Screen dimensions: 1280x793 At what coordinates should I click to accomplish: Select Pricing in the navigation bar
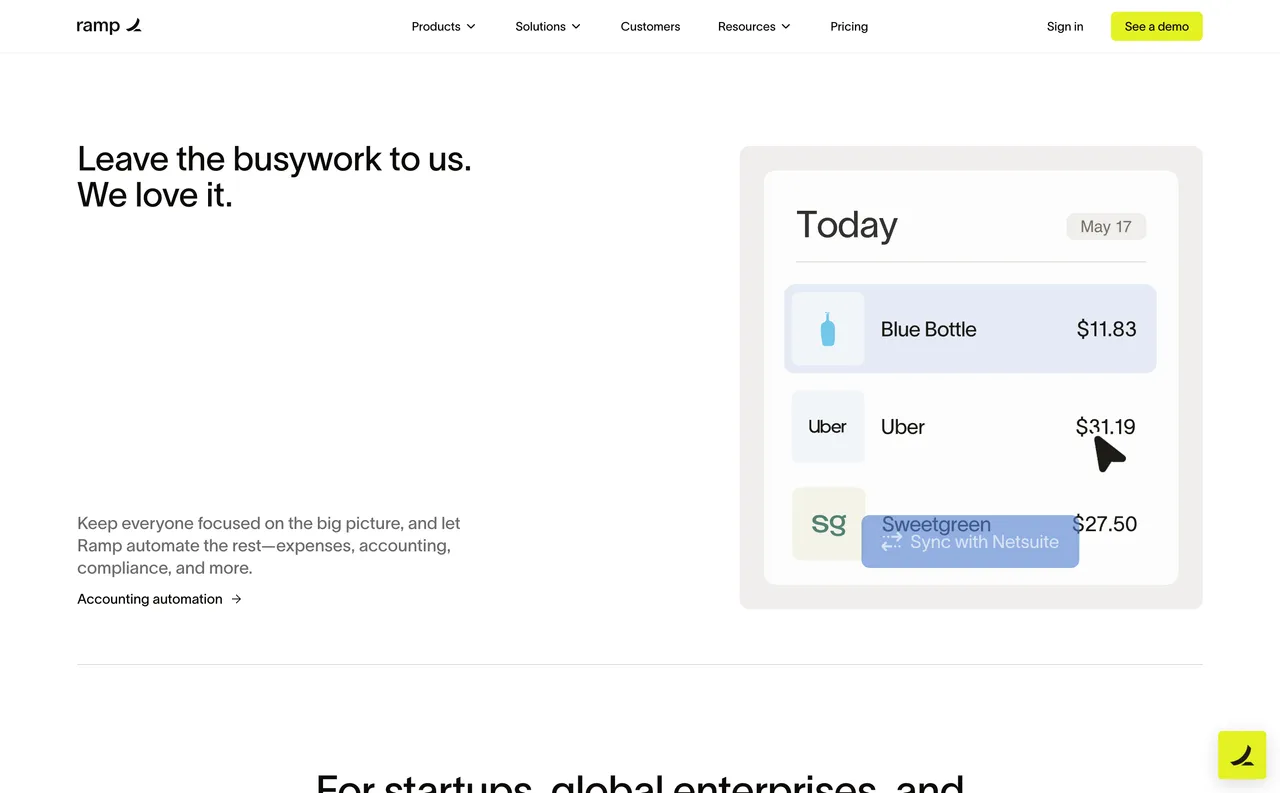pos(848,26)
